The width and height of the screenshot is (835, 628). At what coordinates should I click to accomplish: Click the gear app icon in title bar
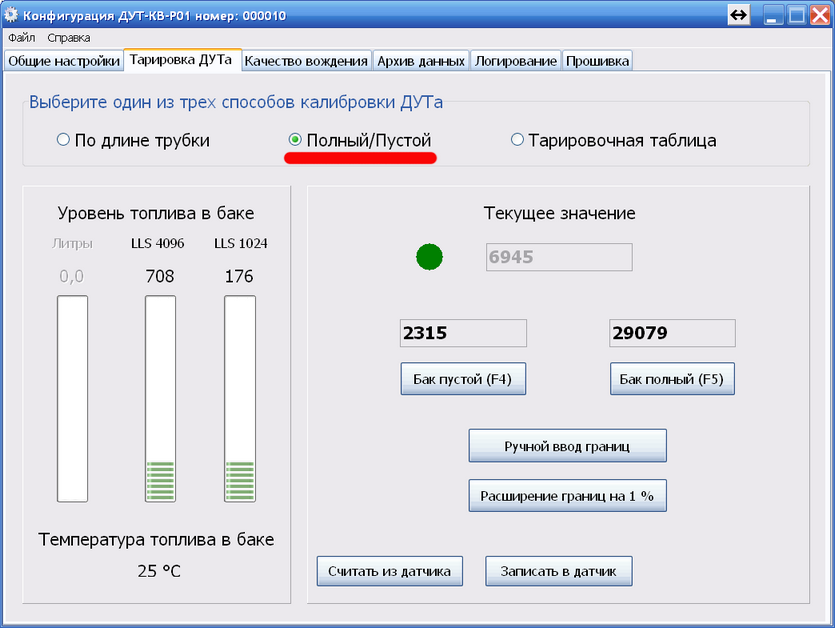pos(11,14)
